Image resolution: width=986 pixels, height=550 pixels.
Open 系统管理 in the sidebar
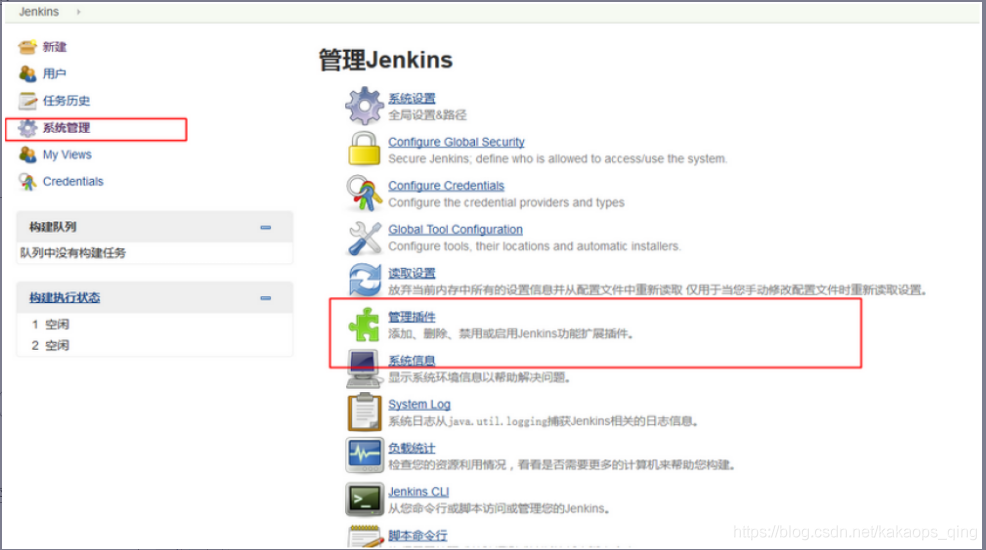66,128
